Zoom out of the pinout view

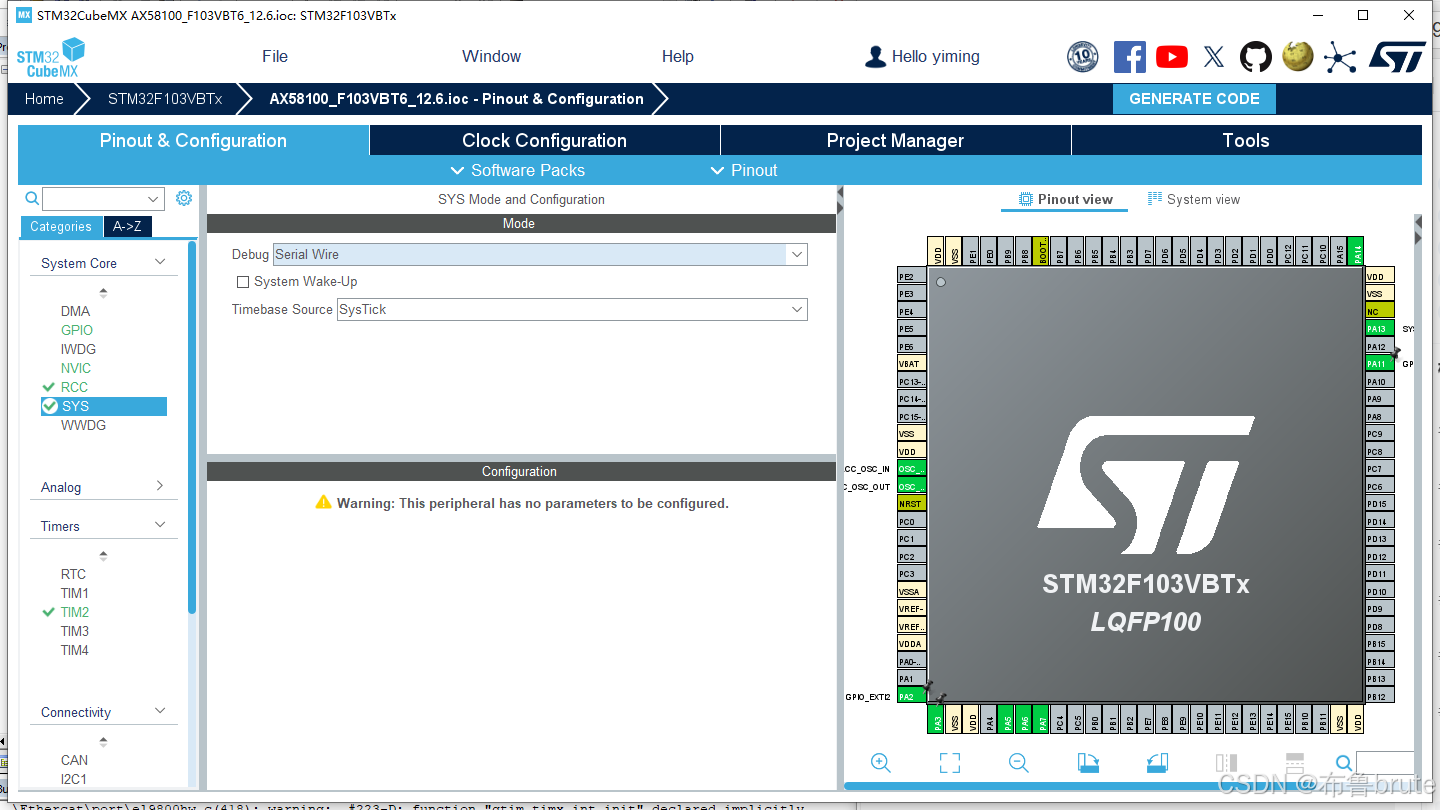[x=1019, y=763]
